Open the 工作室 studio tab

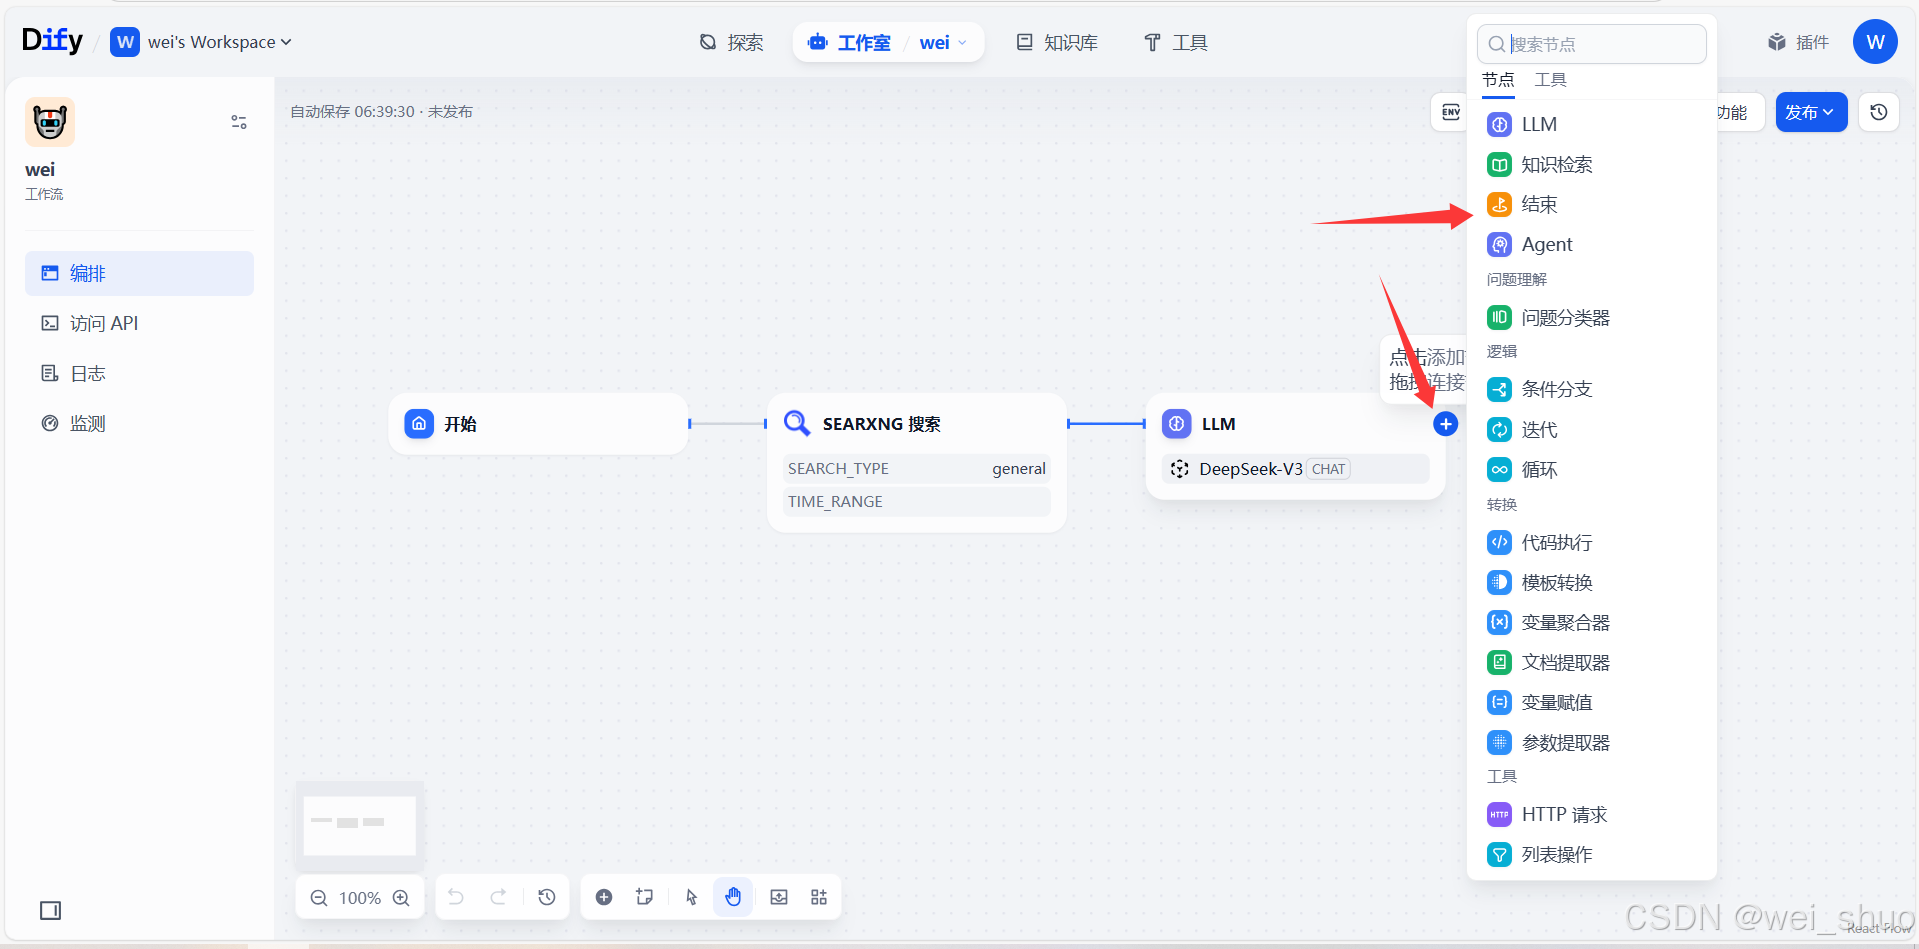click(x=849, y=42)
